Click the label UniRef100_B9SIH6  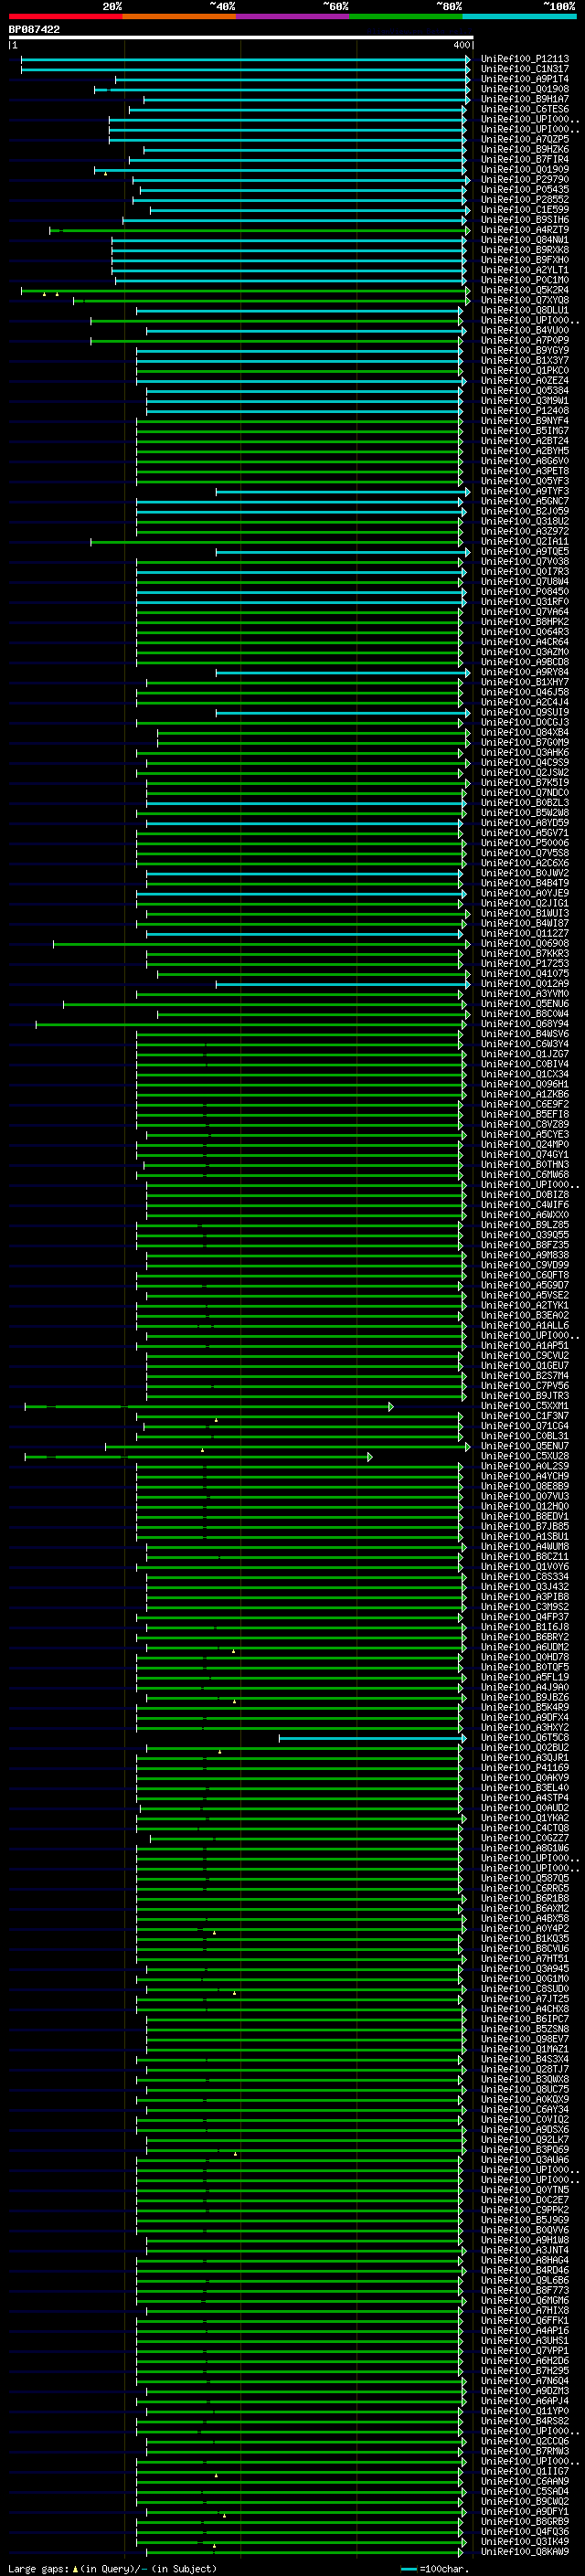[x=525, y=220]
